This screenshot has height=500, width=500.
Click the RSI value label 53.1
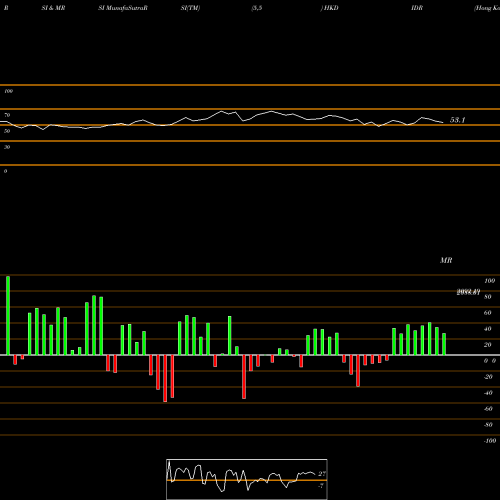tap(457, 120)
